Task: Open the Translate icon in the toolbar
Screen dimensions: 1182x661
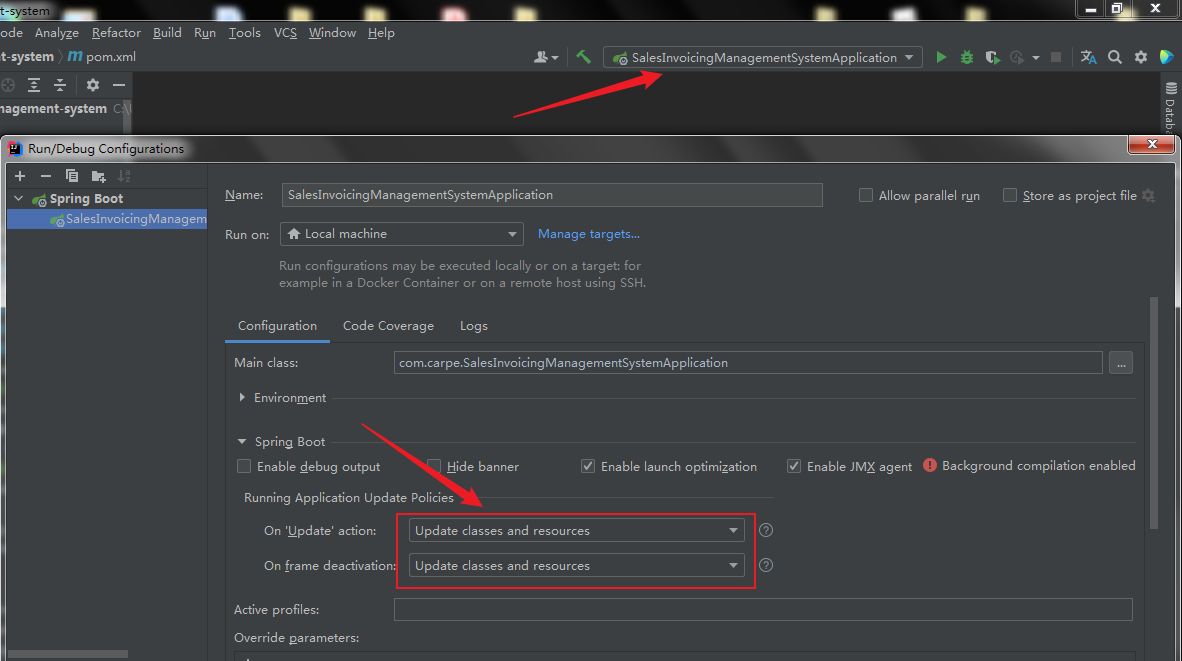Action: tap(1088, 57)
